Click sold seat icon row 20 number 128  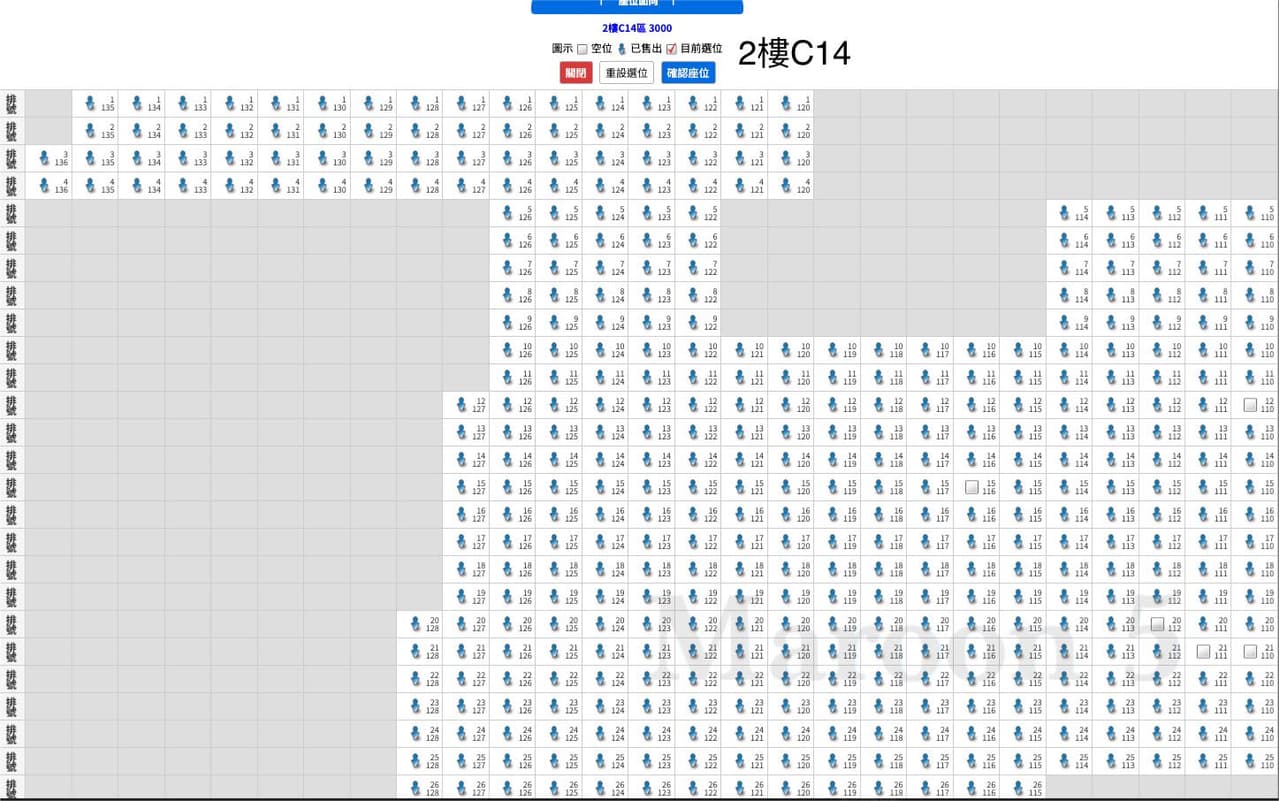[x=416, y=624]
